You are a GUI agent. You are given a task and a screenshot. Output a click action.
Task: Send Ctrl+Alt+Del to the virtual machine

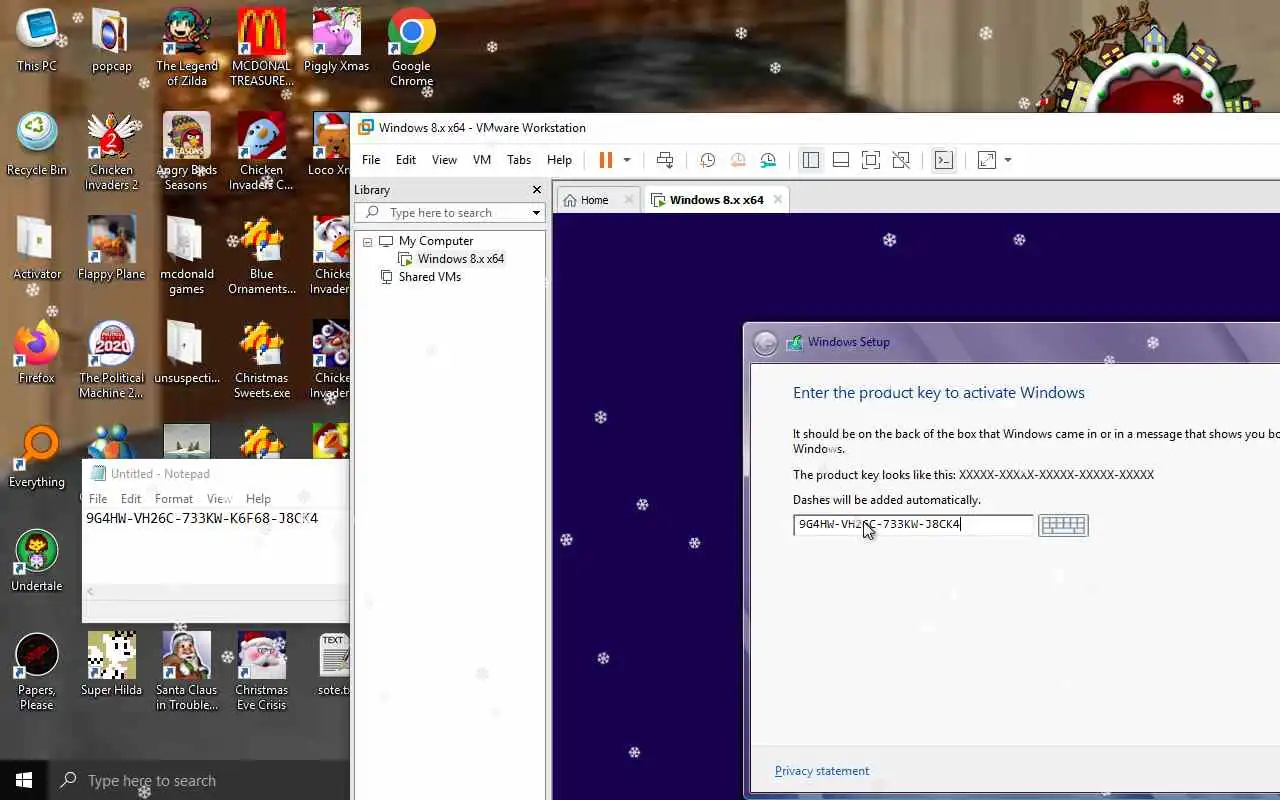pyautogui.click(x=665, y=160)
